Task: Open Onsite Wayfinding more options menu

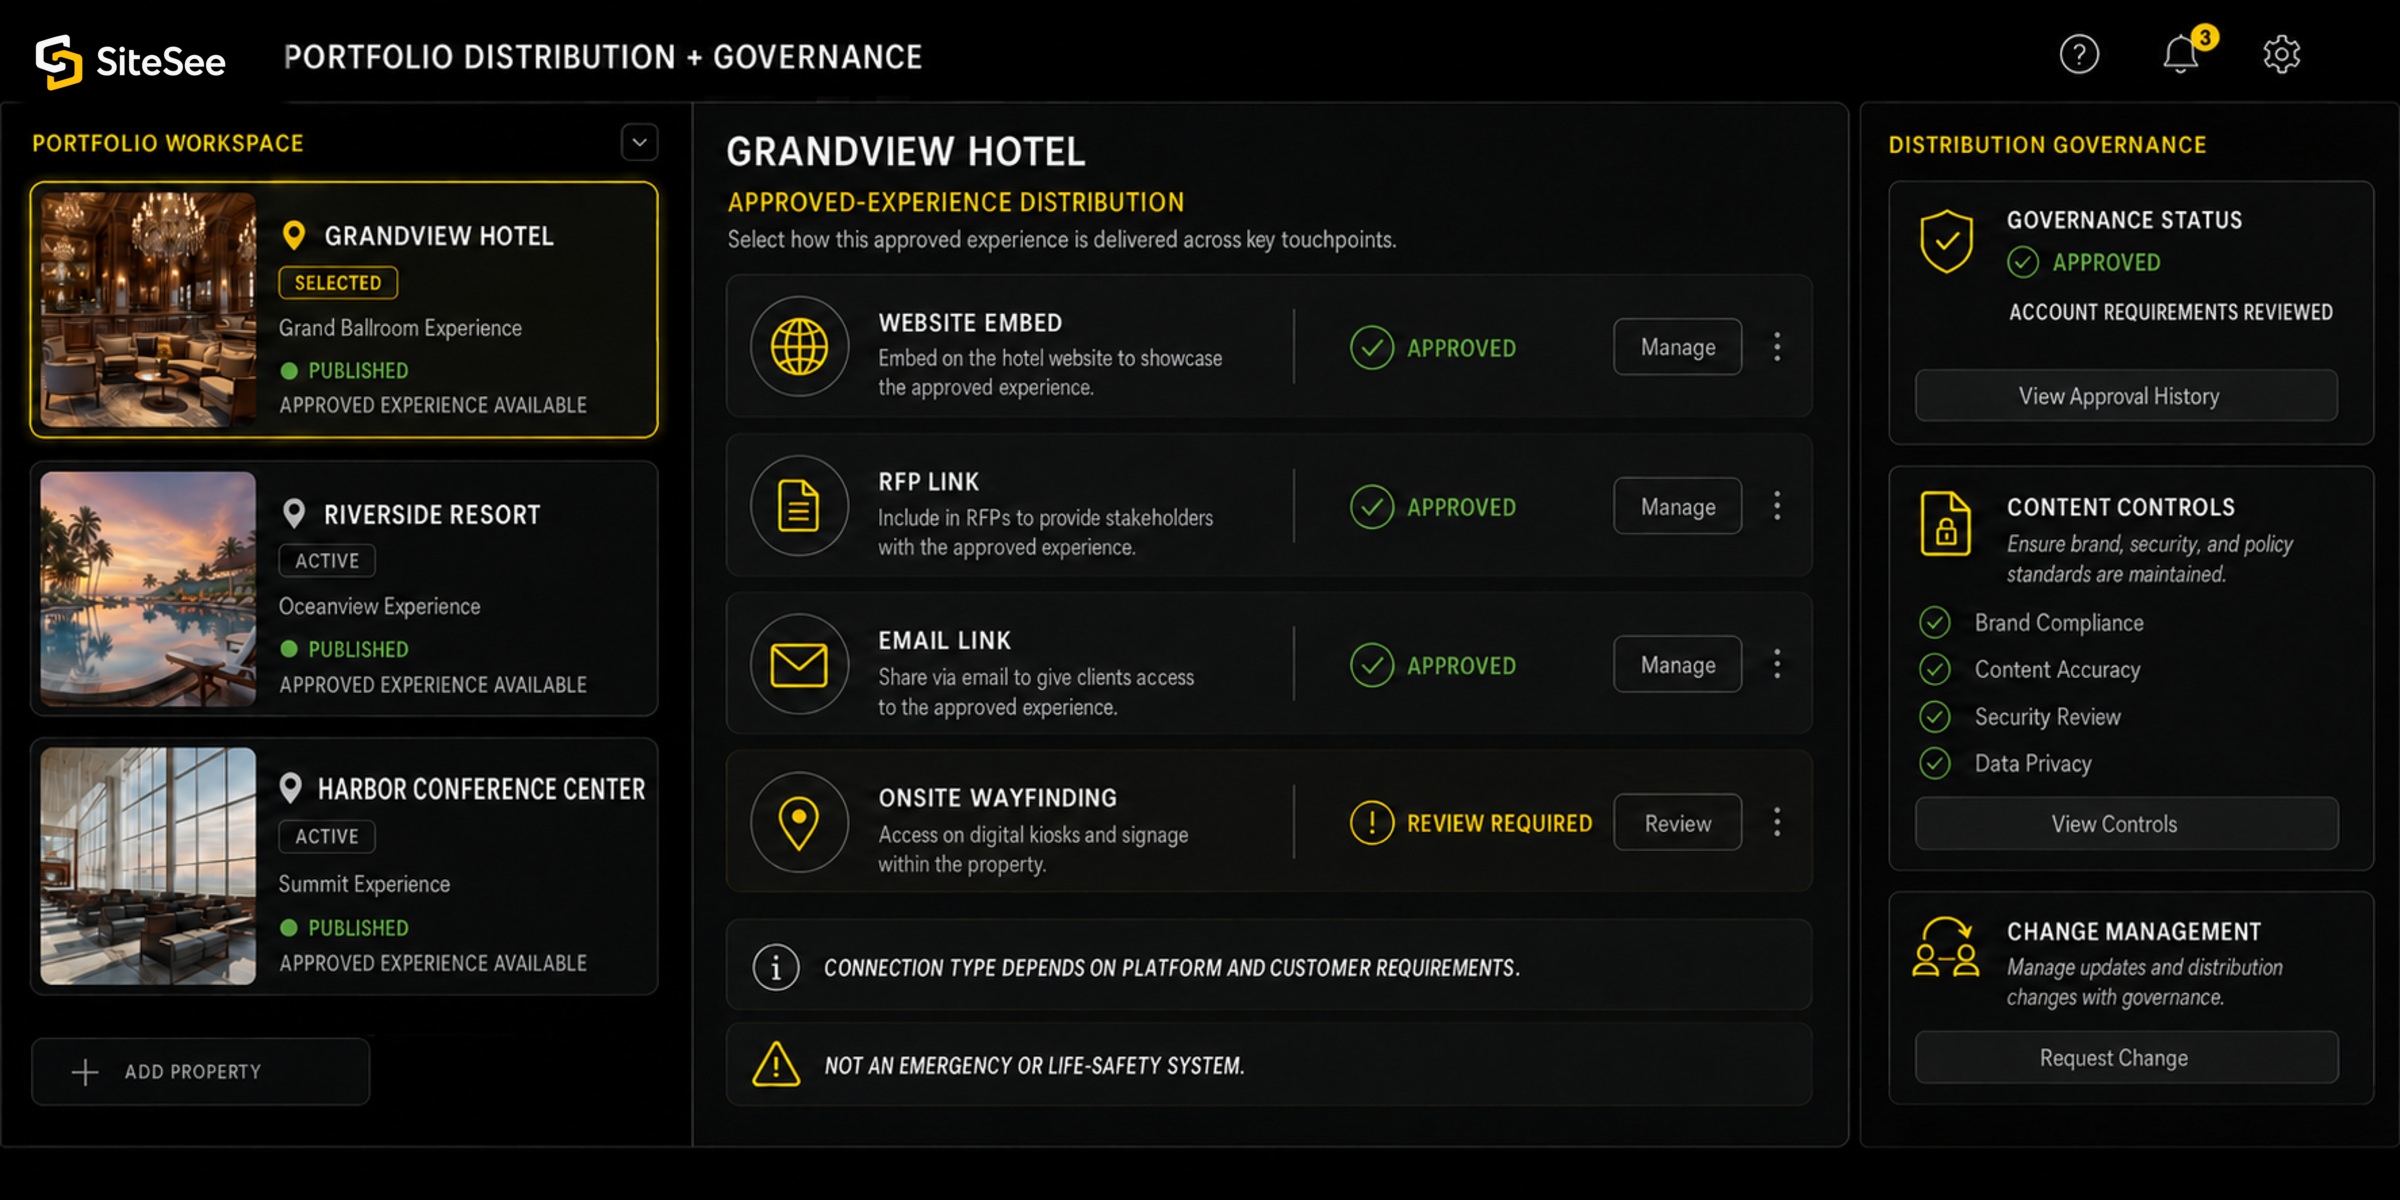Action: (x=1777, y=823)
